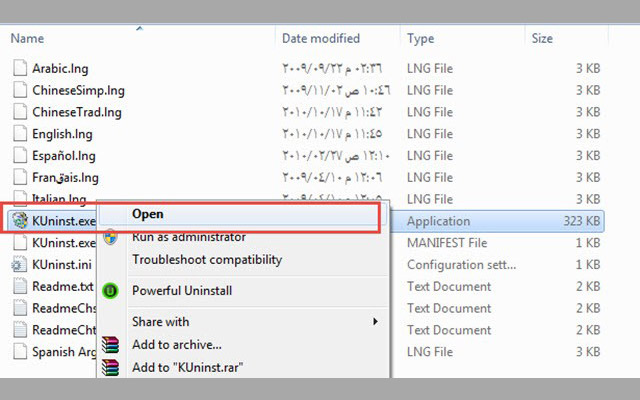Select the ChineseSimp.lng file icon
640x400 pixels.
pos(18,90)
